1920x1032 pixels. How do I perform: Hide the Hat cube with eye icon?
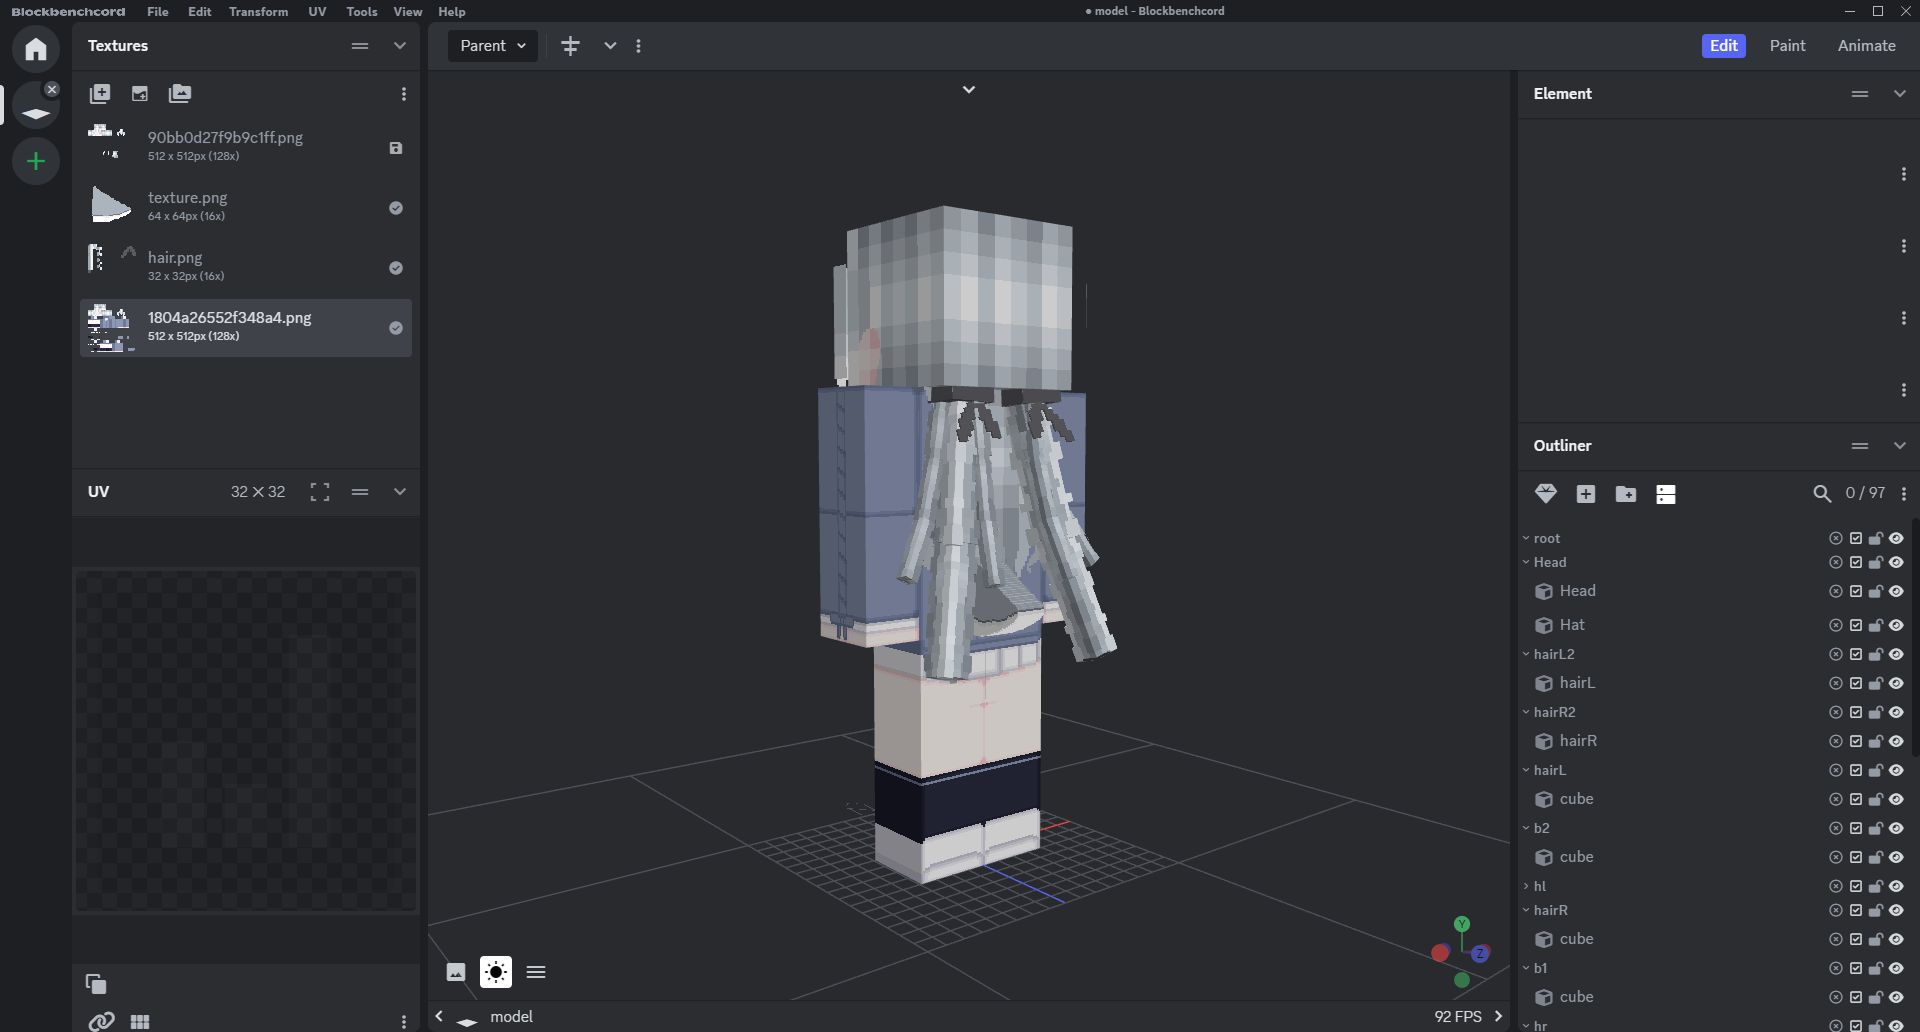coord(1896,625)
